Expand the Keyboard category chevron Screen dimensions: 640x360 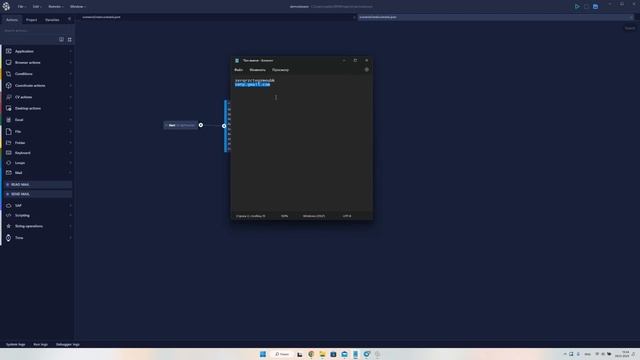point(70,153)
